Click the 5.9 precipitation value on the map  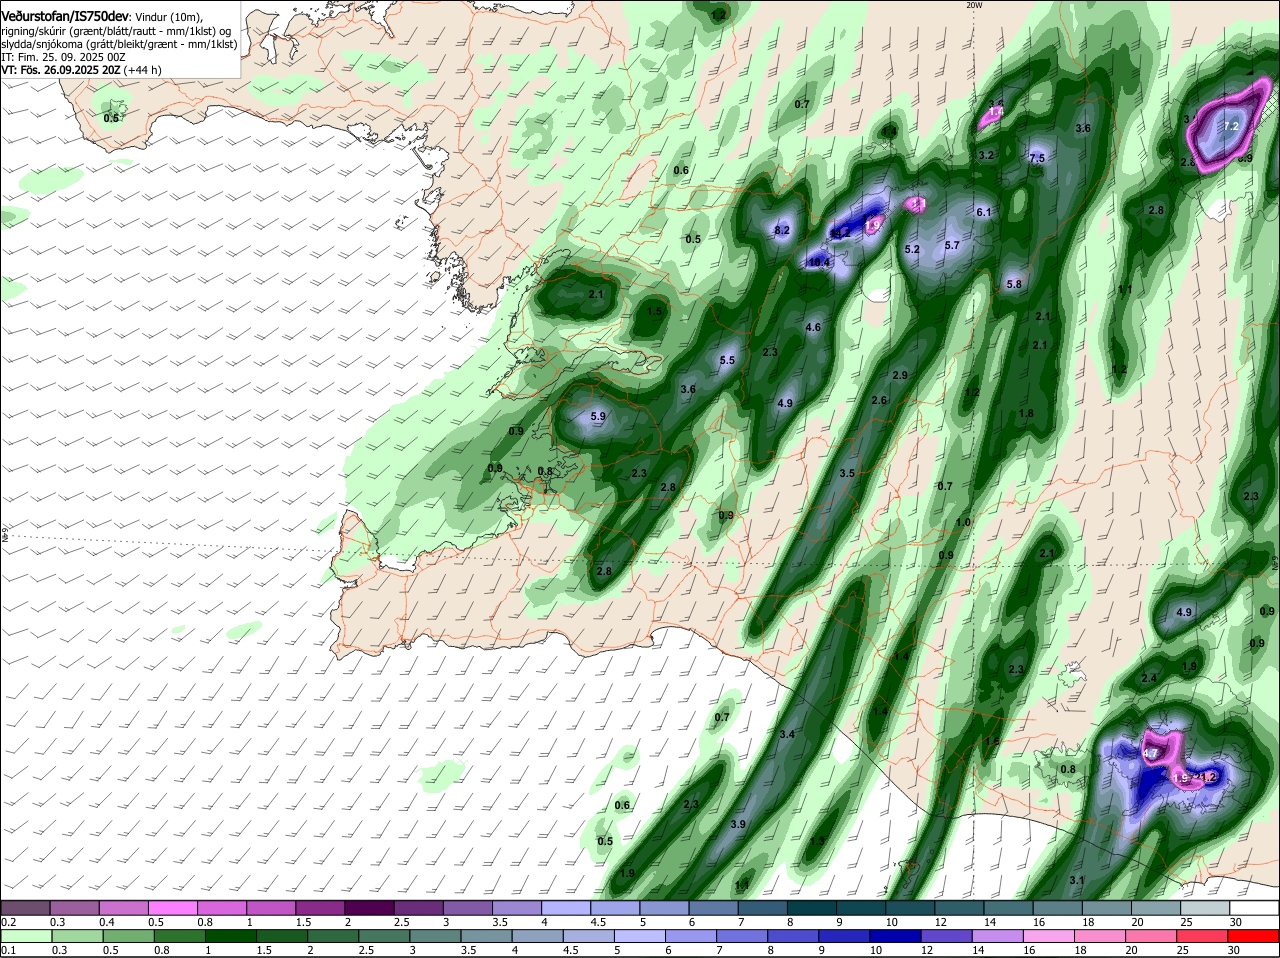coord(598,416)
